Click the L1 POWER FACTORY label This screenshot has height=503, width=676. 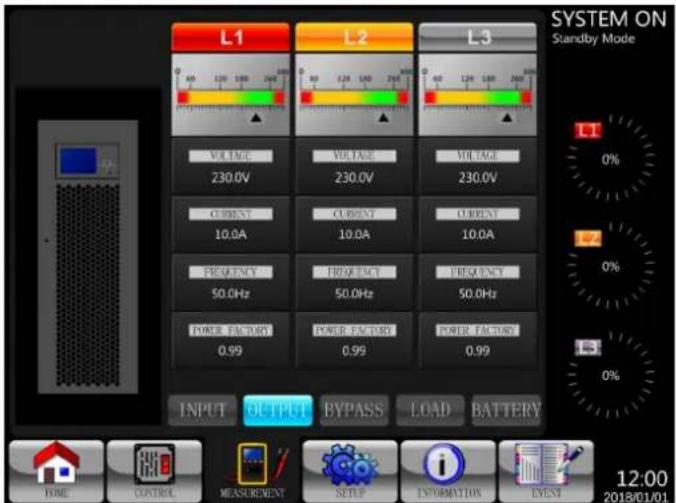[231, 330]
